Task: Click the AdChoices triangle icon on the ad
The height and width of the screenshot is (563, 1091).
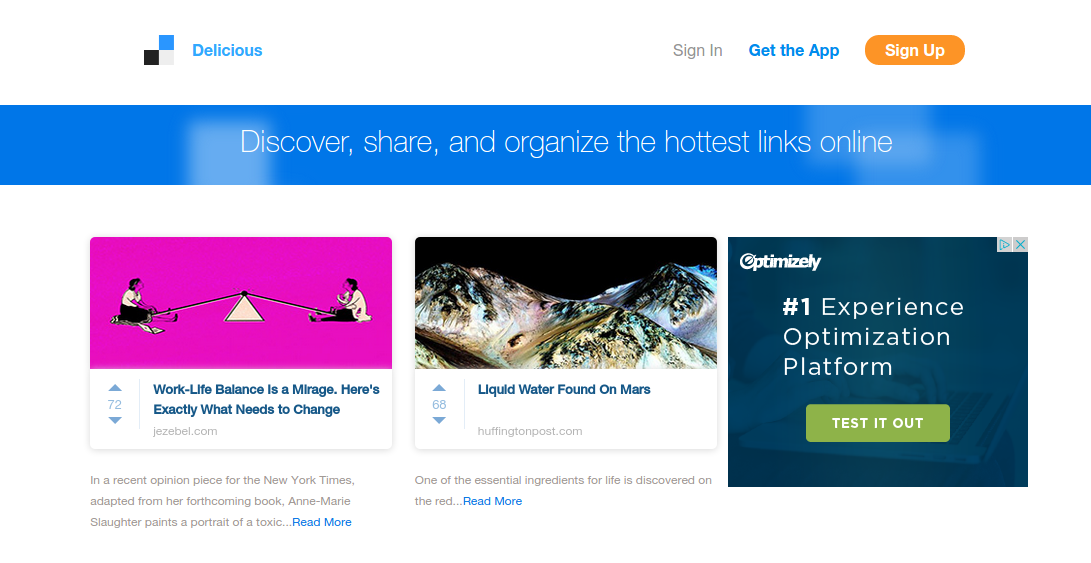Action: [x=1005, y=244]
